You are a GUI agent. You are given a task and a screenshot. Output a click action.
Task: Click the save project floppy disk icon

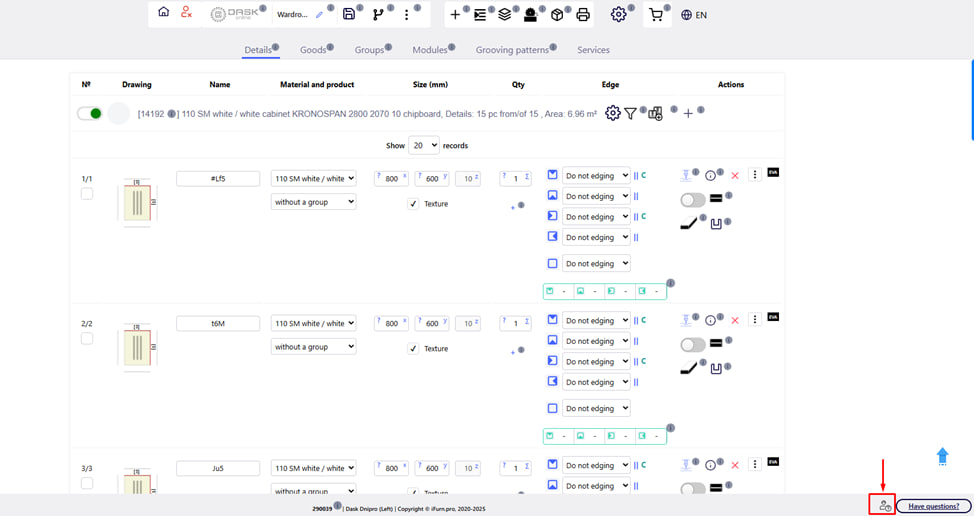coord(348,14)
